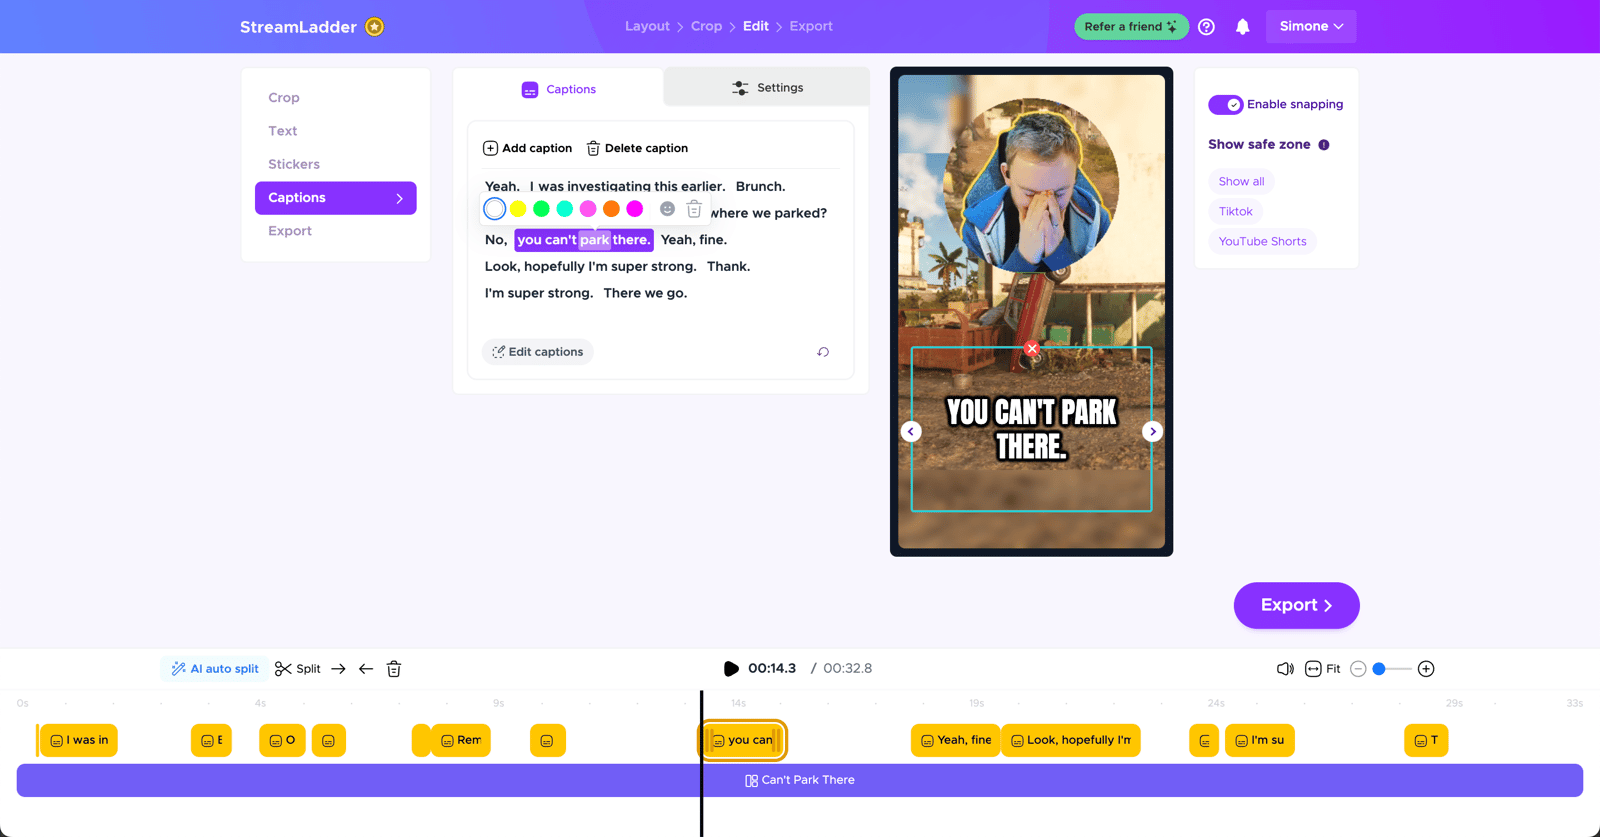The image size is (1600, 837).
Task: Open the Simone account dropdown
Action: click(1311, 27)
